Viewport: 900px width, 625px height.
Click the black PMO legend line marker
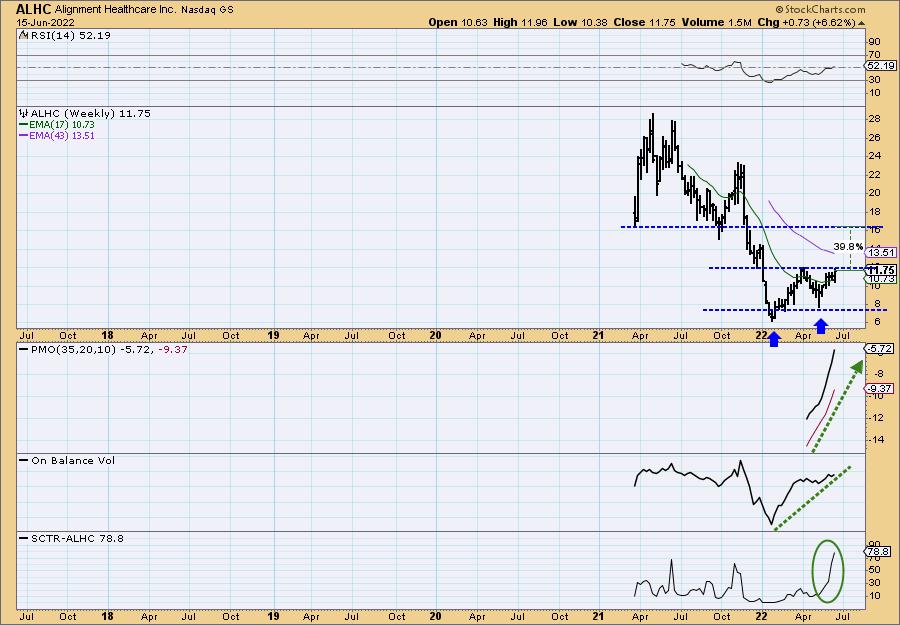24,350
